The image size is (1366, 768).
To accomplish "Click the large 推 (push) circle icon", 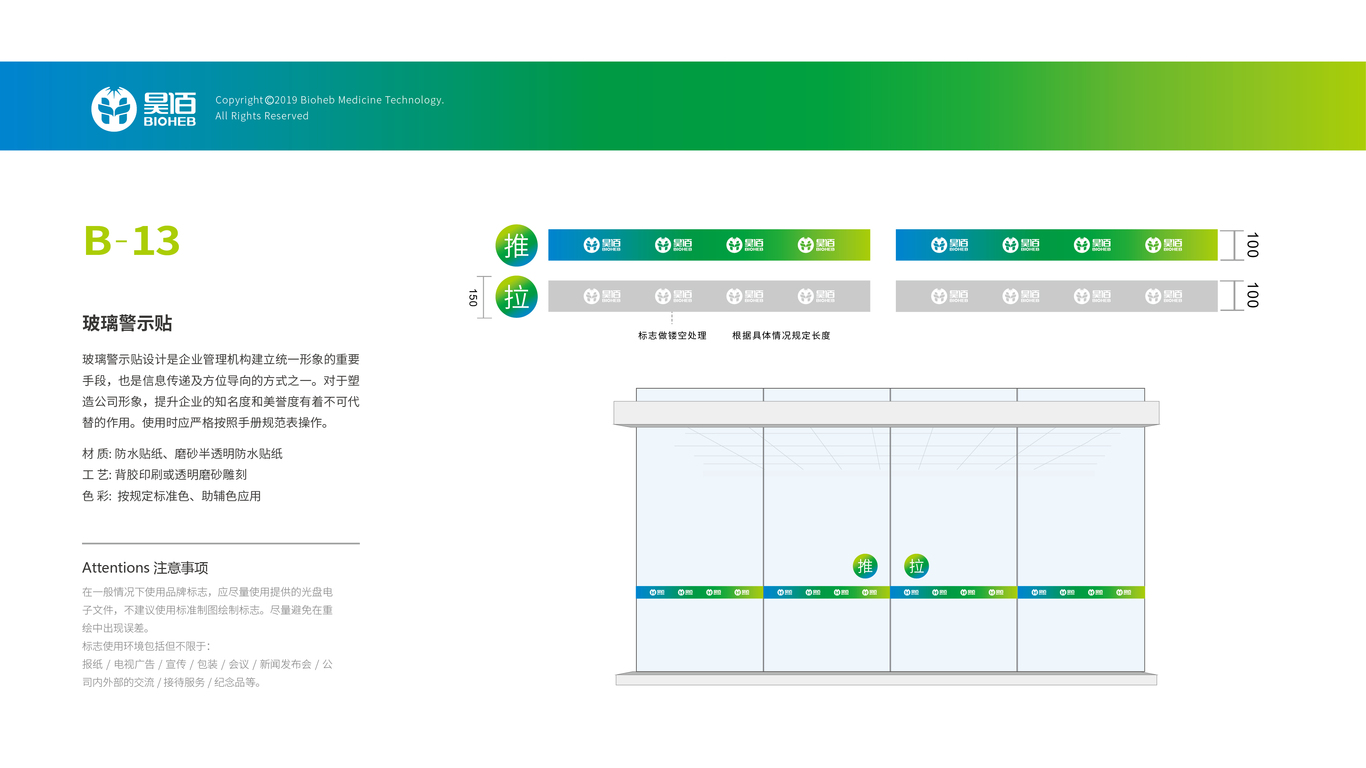I will point(517,245).
